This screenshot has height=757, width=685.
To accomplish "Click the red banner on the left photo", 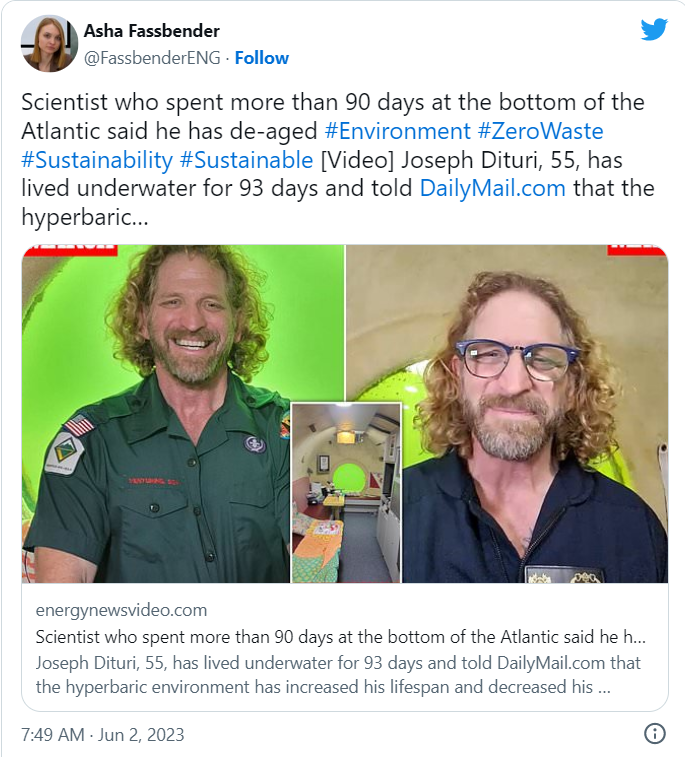I will click(70, 250).
